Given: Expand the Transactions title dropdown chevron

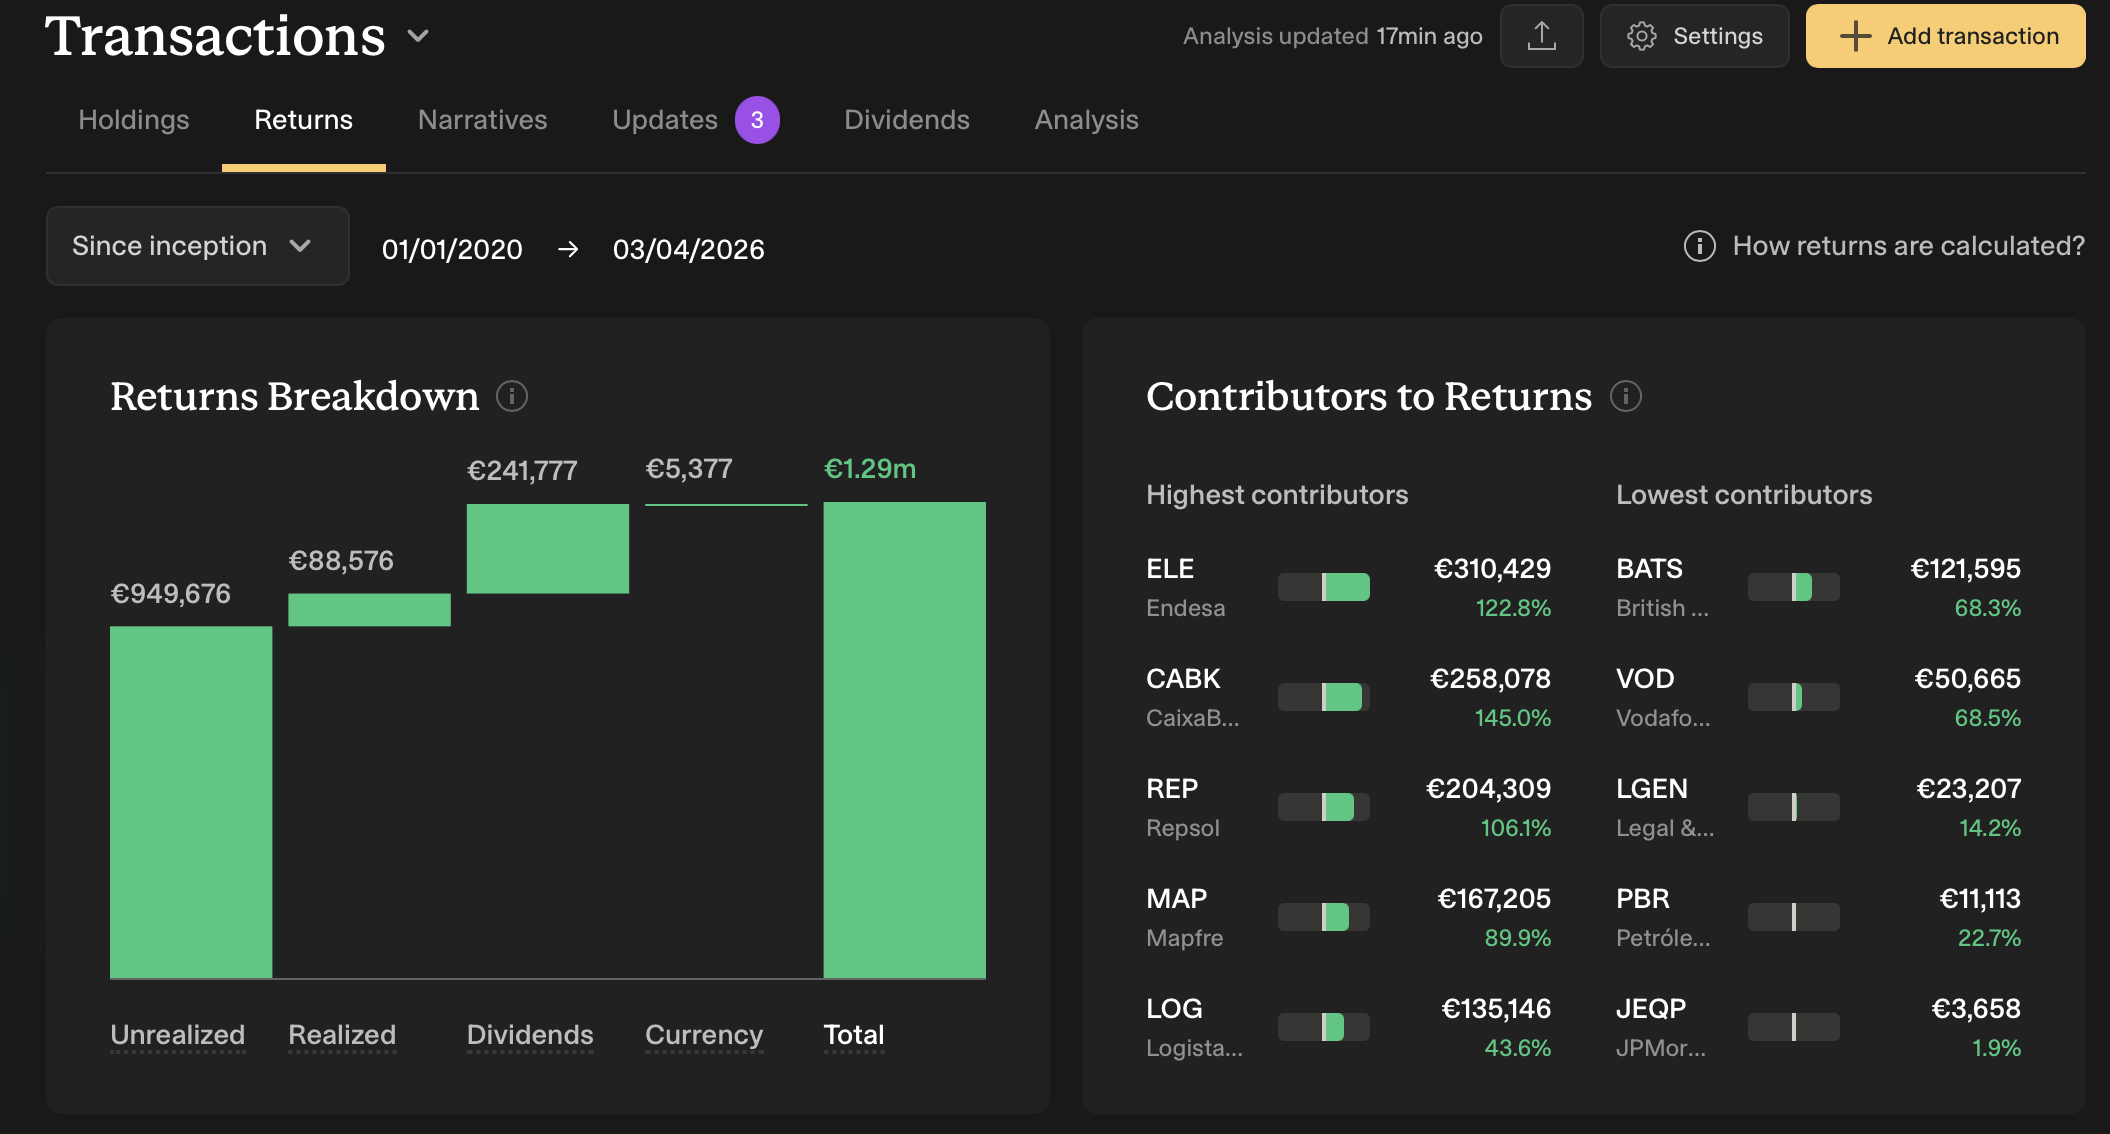Looking at the screenshot, I should pos(418,37).
